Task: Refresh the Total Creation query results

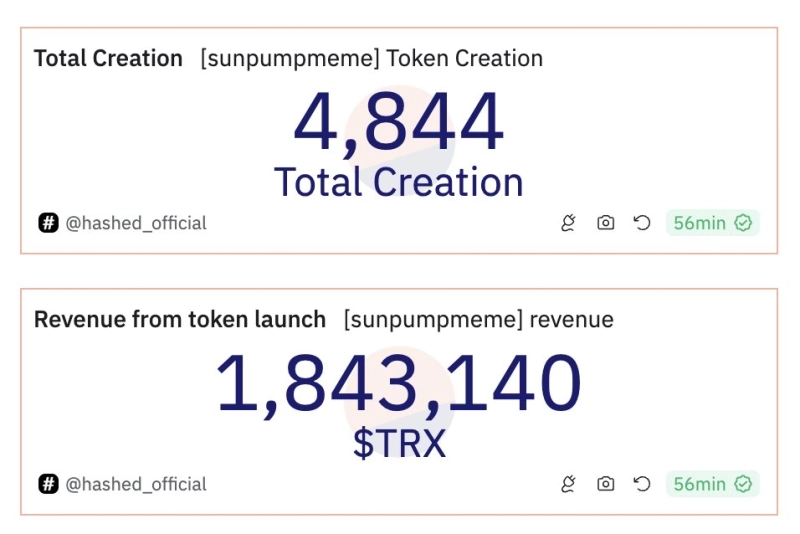Action: click(x=642, y=223)
